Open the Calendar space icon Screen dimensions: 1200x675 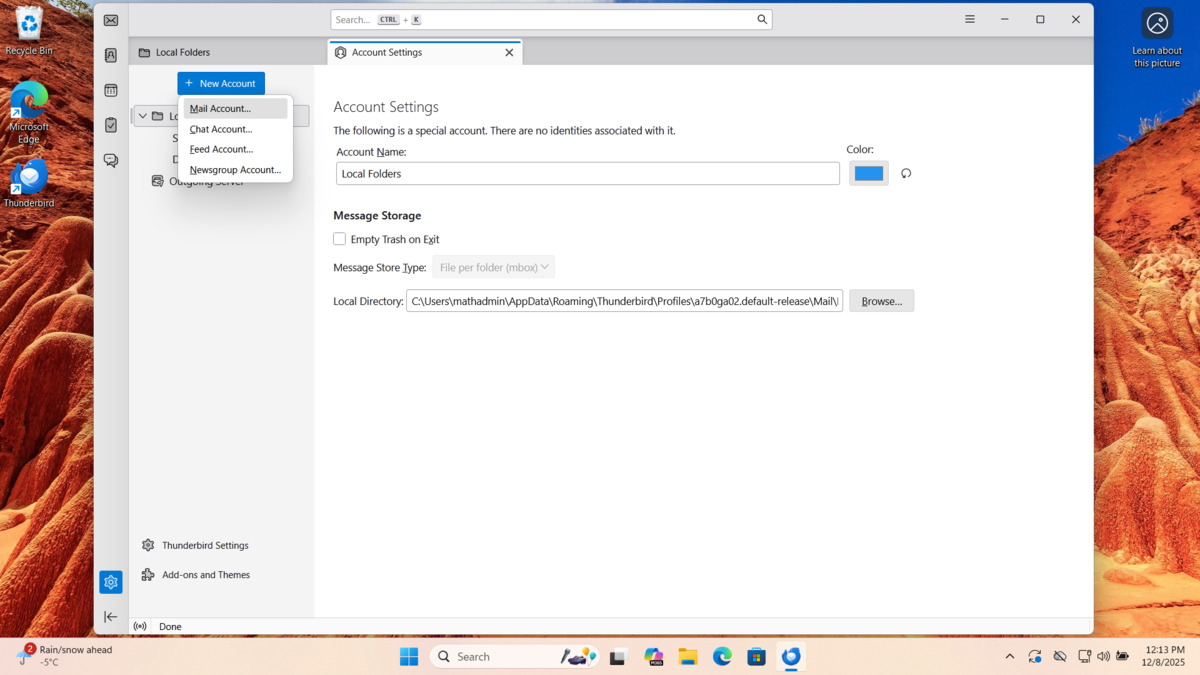coord(111,90)
